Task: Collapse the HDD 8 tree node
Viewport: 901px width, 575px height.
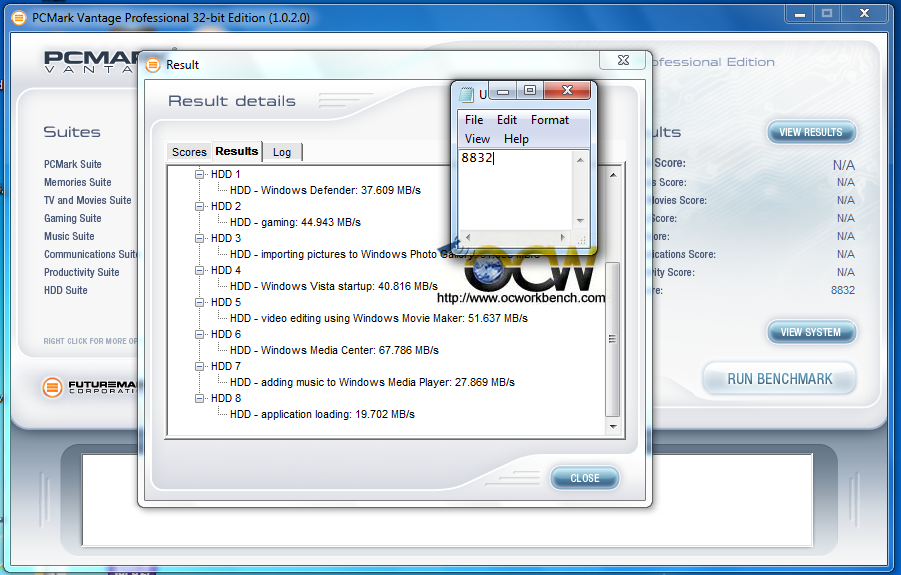Action: (x=199, y=398)
